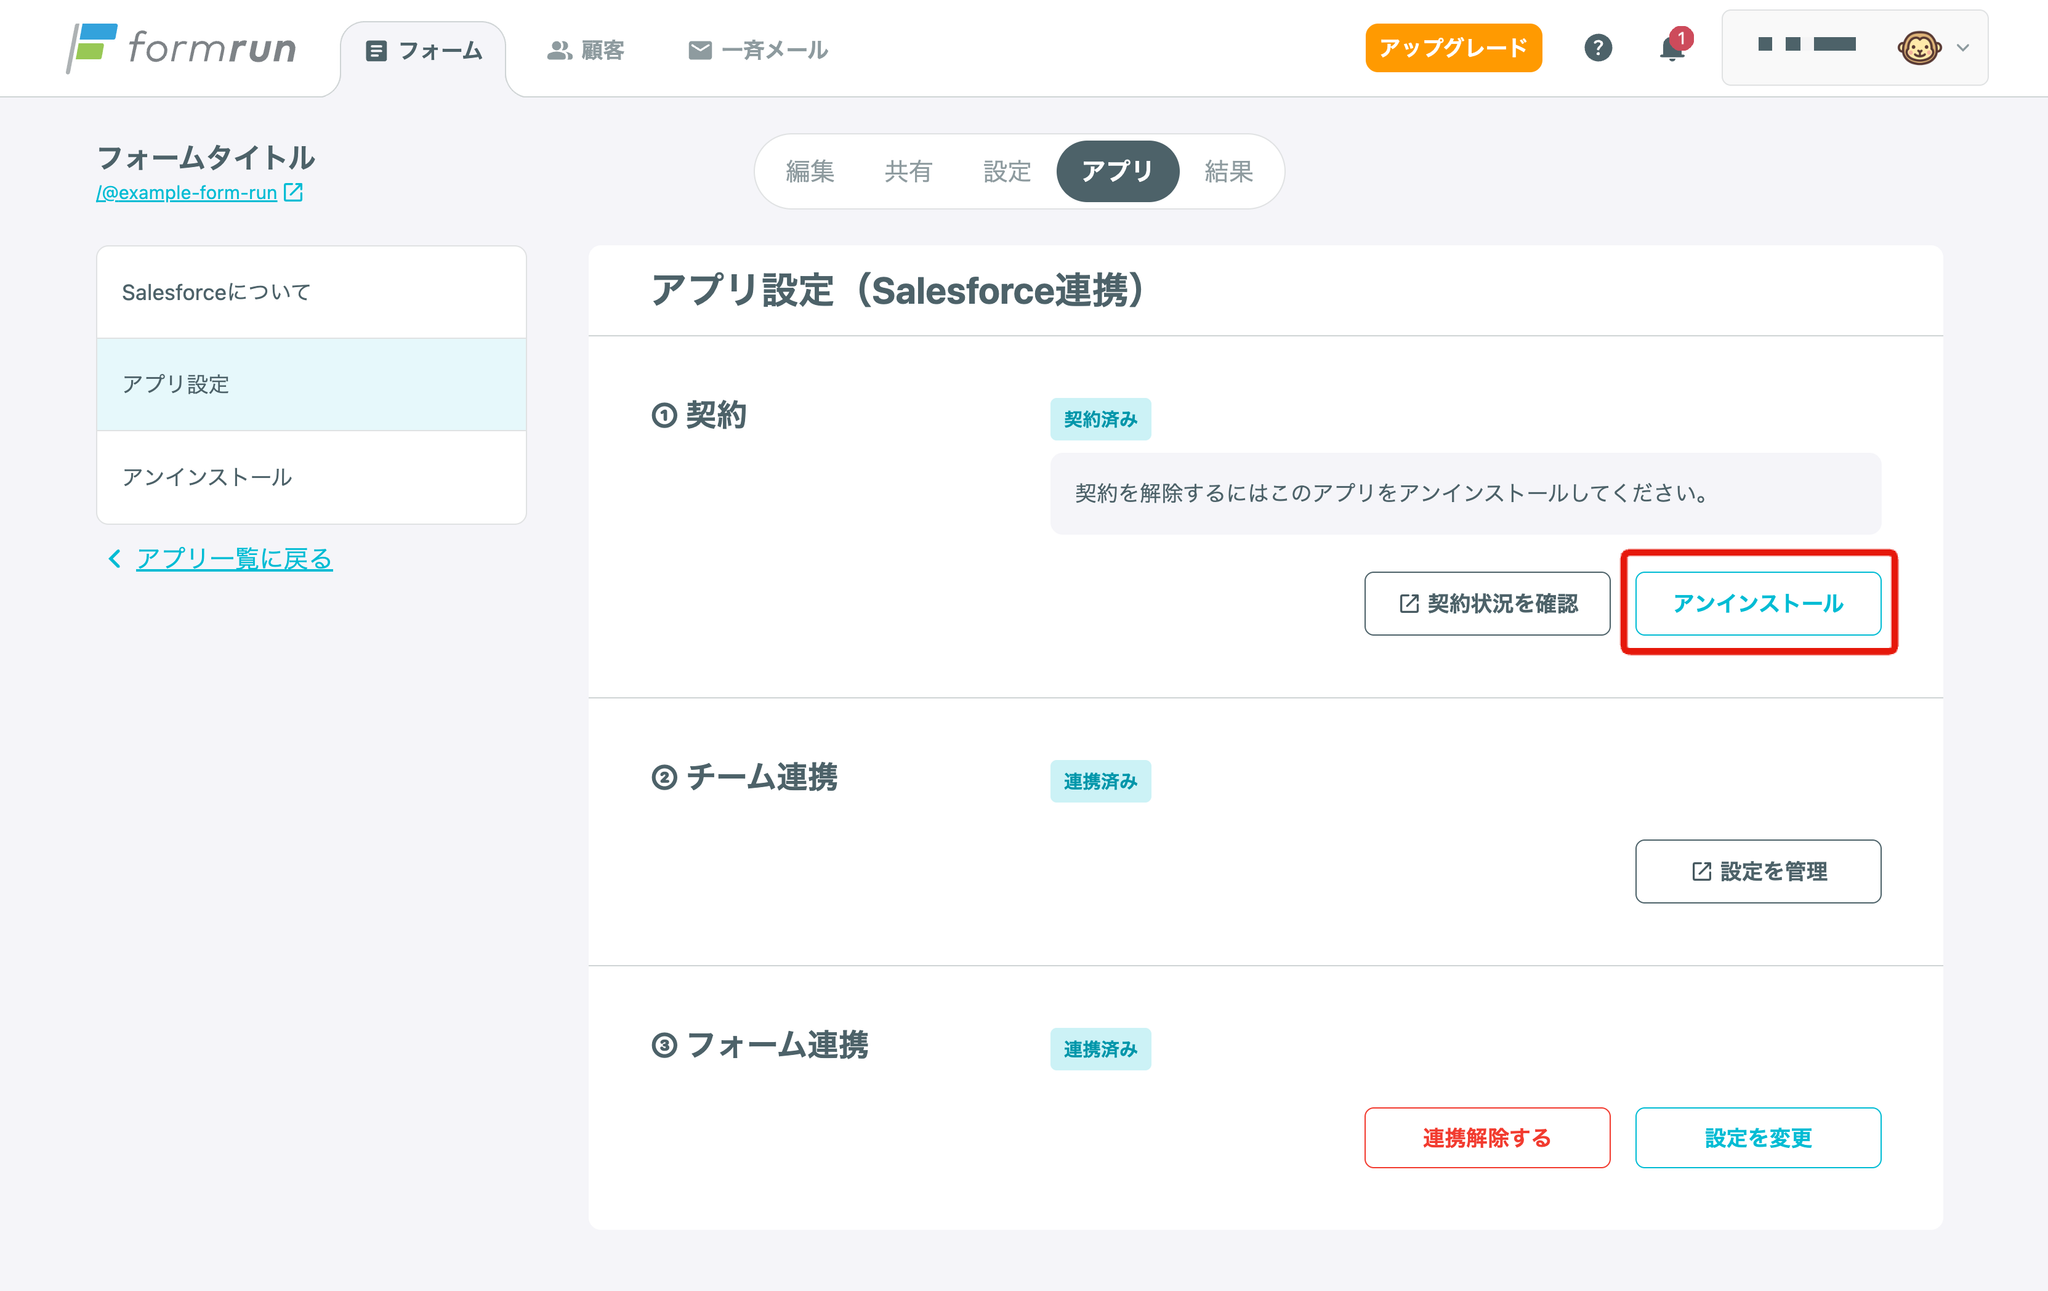
Task: Click the 連携解除する button
Action: click(x=1487, y=1138)
